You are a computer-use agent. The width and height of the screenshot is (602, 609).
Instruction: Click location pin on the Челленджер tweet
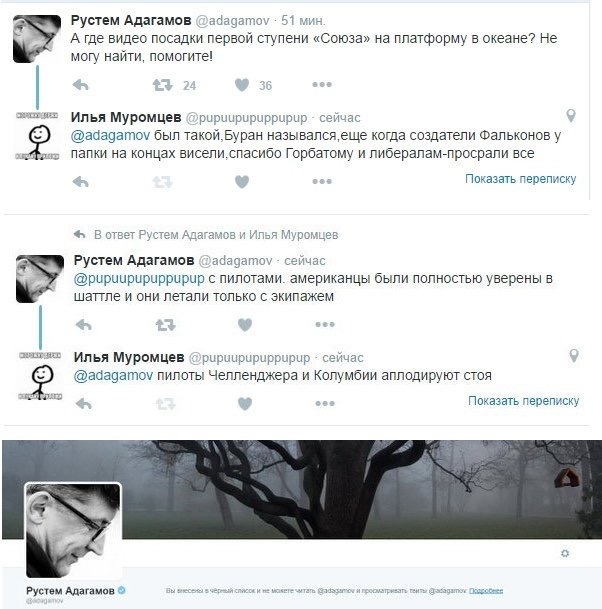(574, 355)
